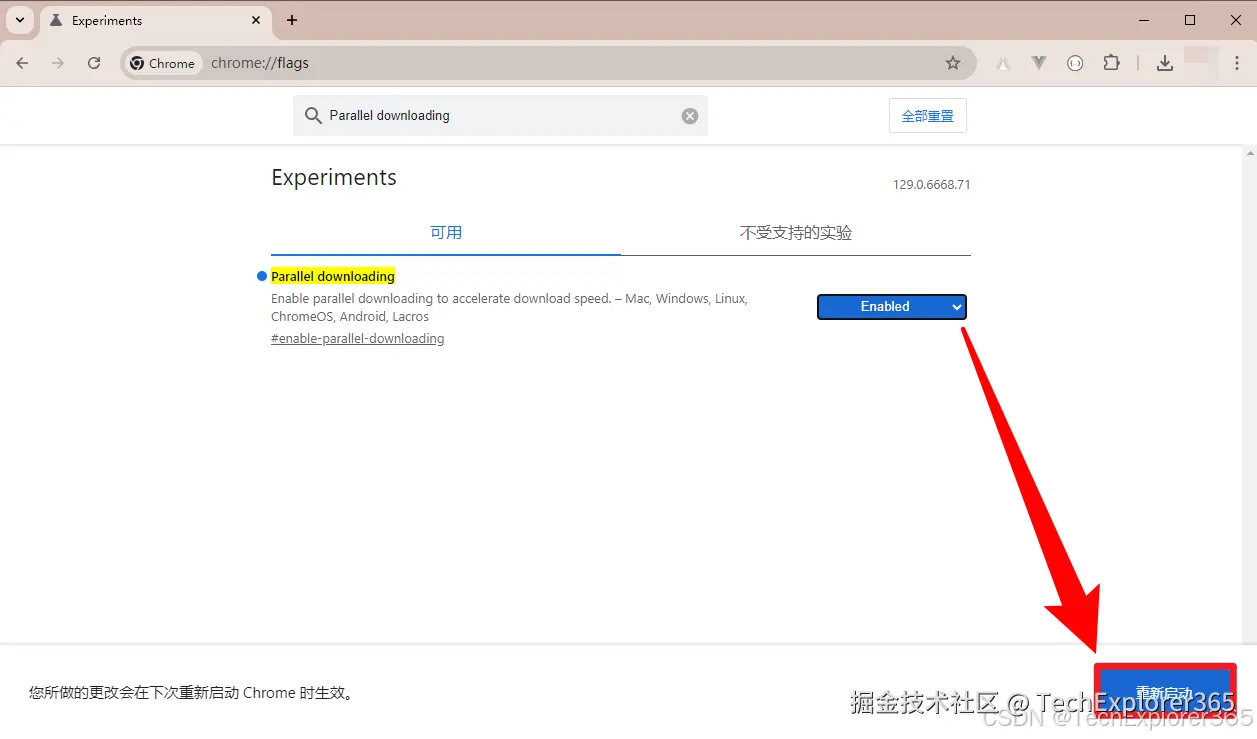1257x739 pixels.
Task: Click the first extension icon after the star
Action: pyautogui.click(x=1003, y=63)
